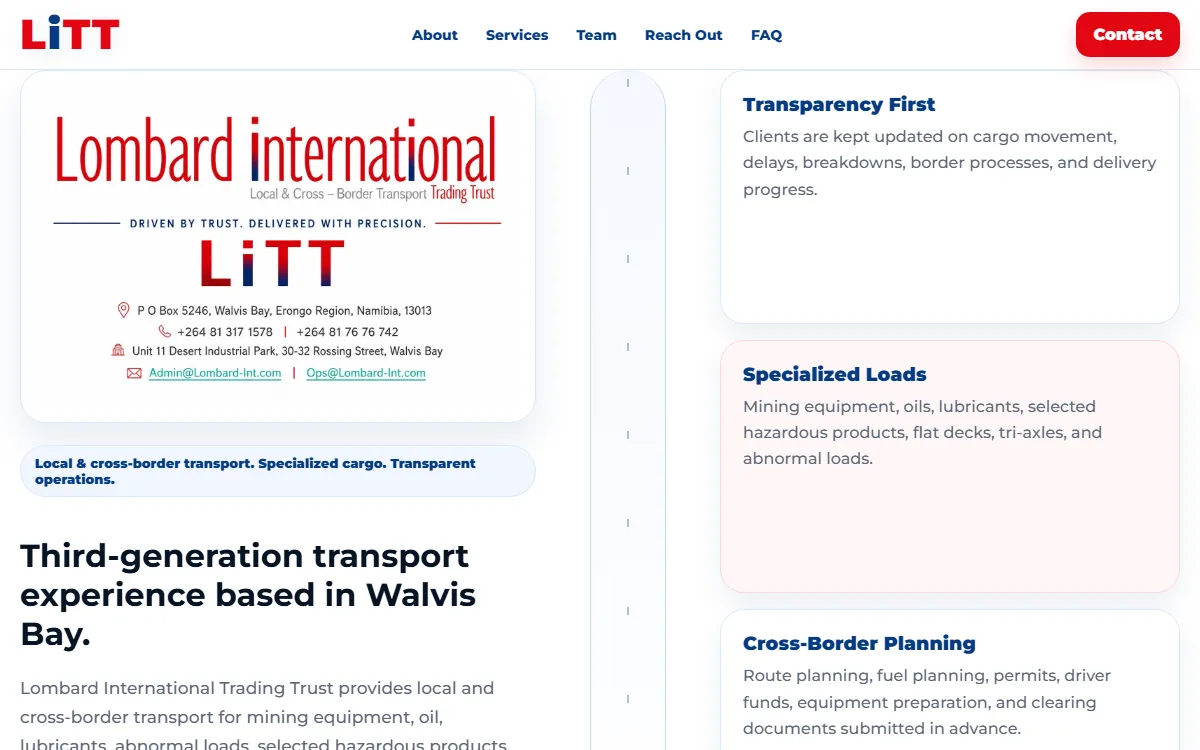
Task: Click the Unit 11 Desert Industrial Park address
Action: click(x=287, y=351)
